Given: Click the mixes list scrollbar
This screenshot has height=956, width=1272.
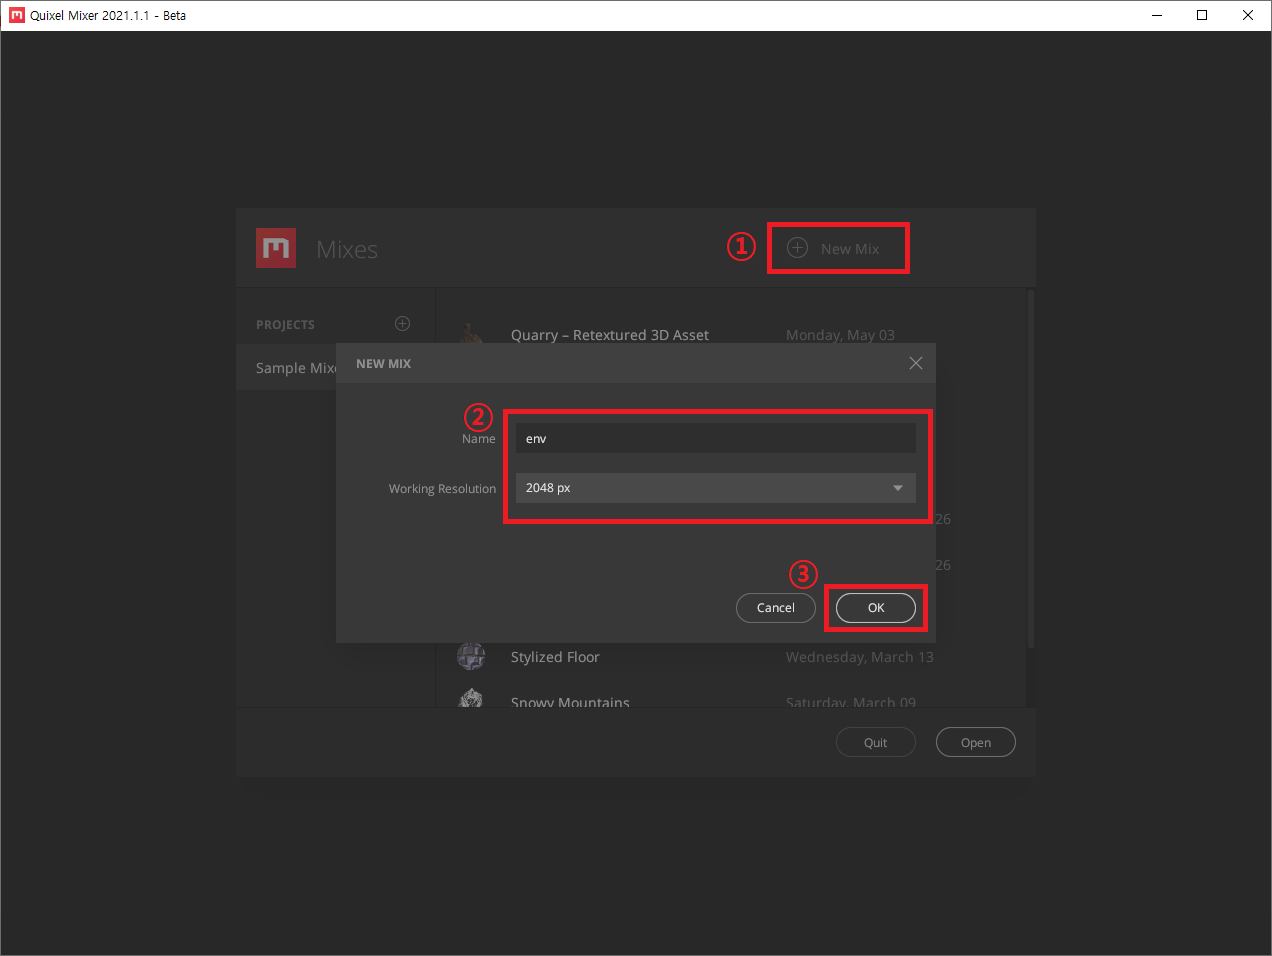Looking at the screenshot, I should 1030,470.
